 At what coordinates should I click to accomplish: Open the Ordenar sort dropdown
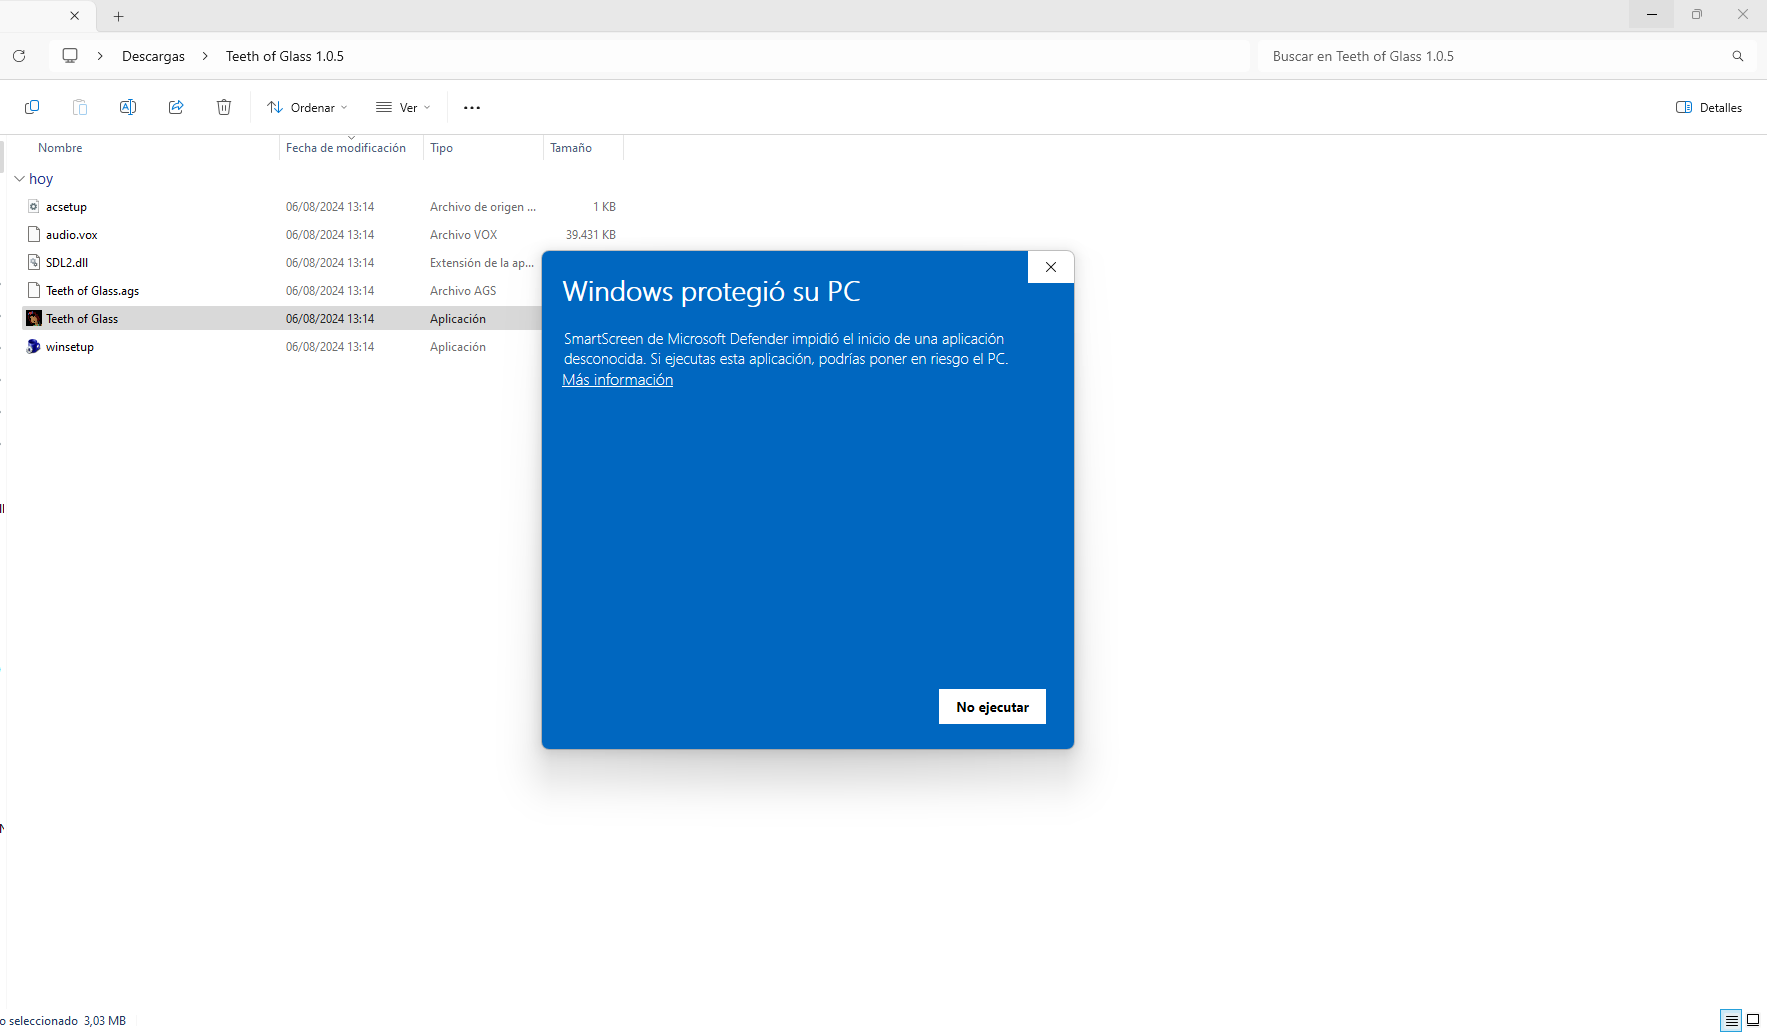[307, 107]
